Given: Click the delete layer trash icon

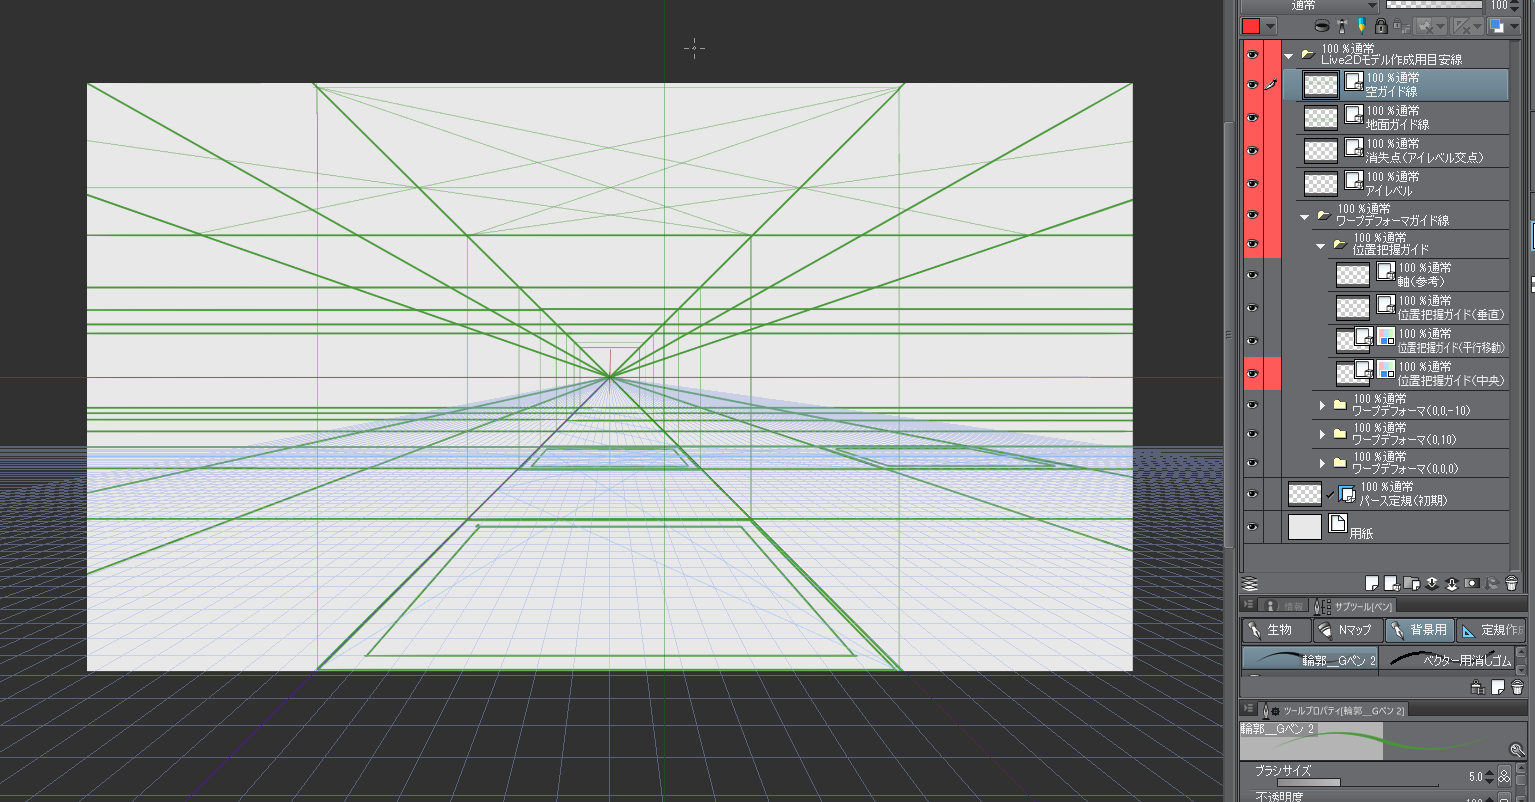Looking at the screenshot, I should (1510, 583).
